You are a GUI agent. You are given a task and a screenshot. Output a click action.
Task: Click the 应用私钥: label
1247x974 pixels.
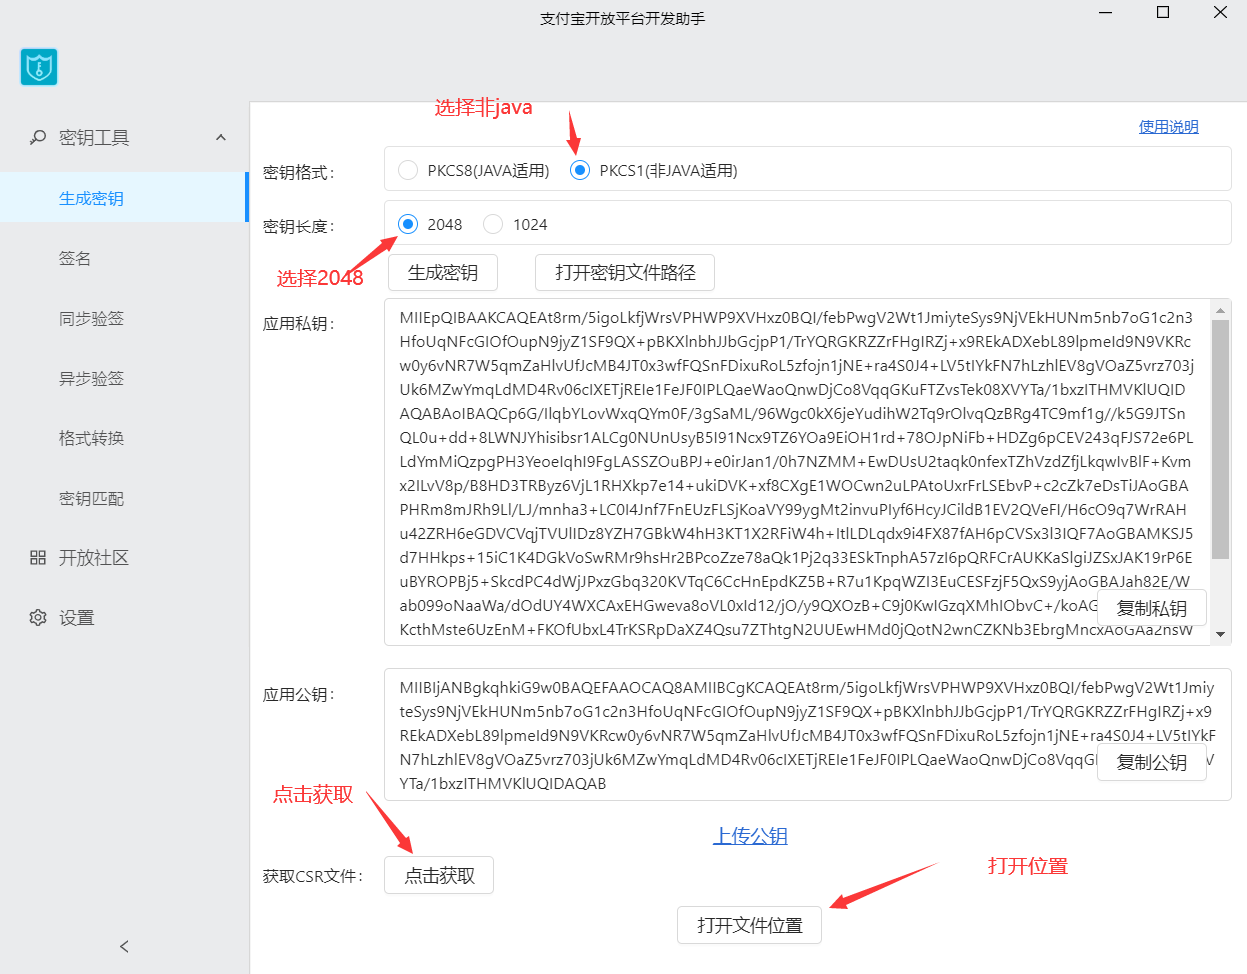point(298,323)
